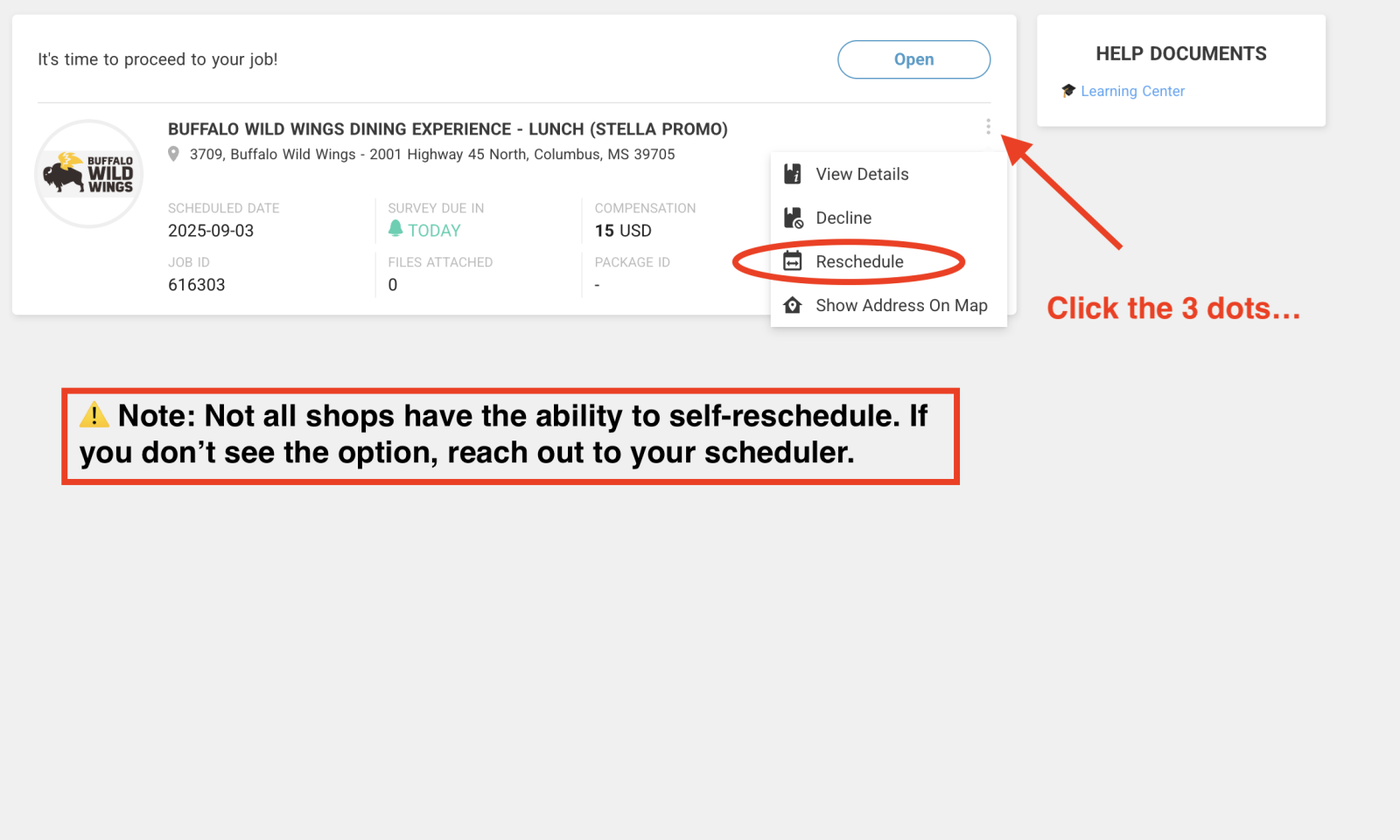Click the compensation value 15 USD
Viewport: 1400px width, 840px height.
point(623,231)
